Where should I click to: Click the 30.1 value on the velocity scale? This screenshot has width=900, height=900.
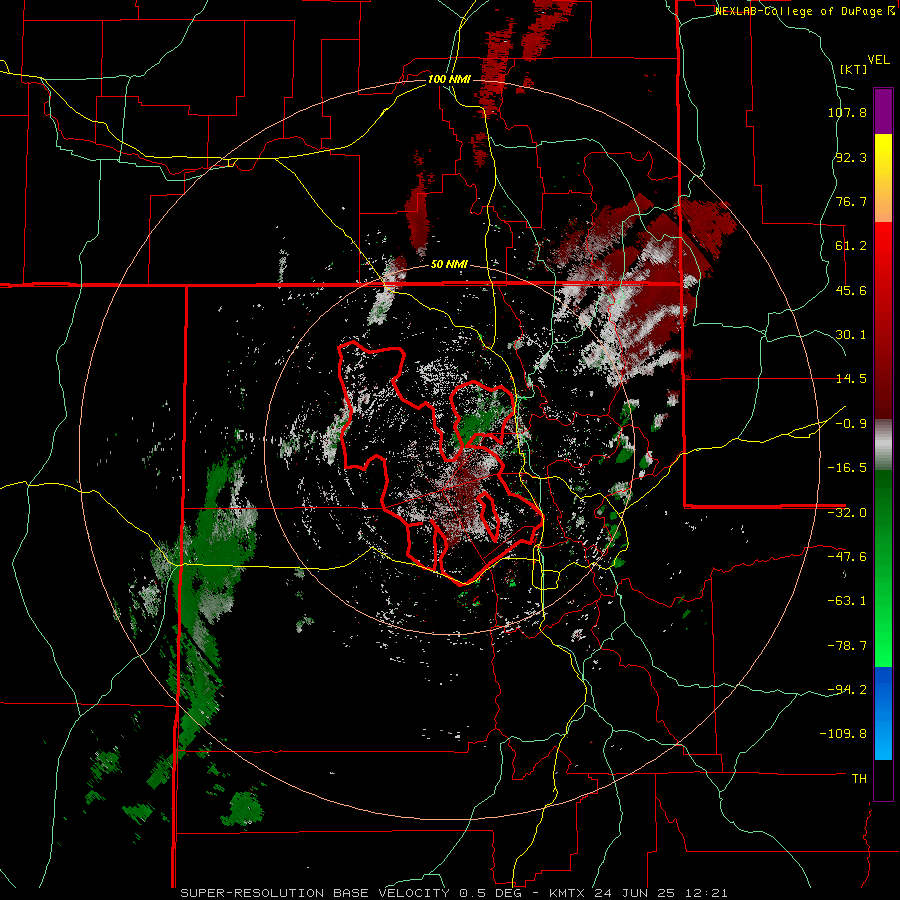[851, 335]
